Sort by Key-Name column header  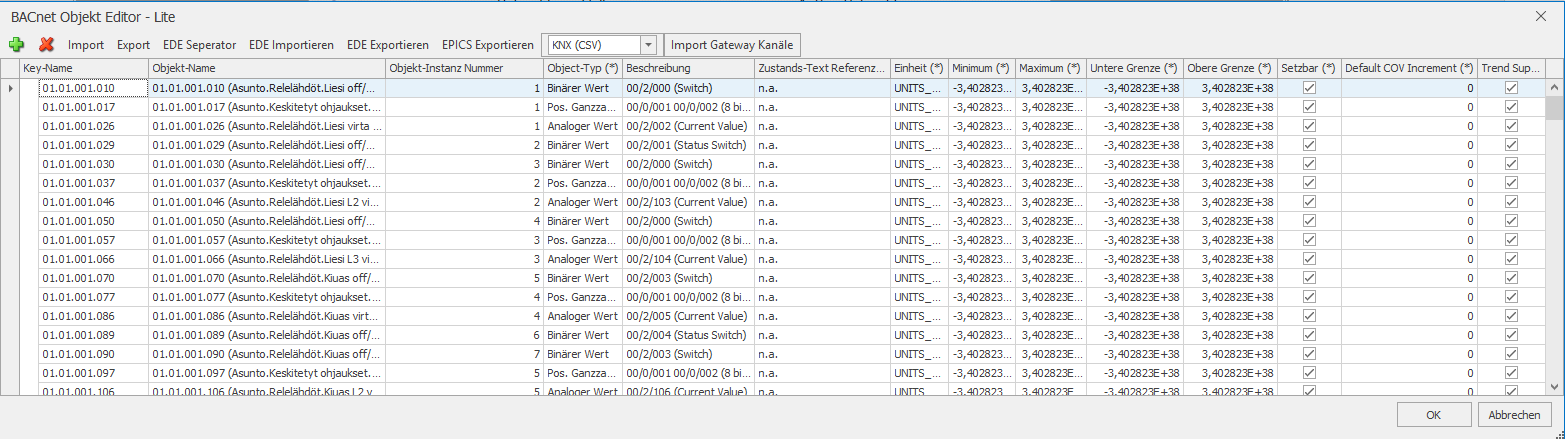pos(84,68)
